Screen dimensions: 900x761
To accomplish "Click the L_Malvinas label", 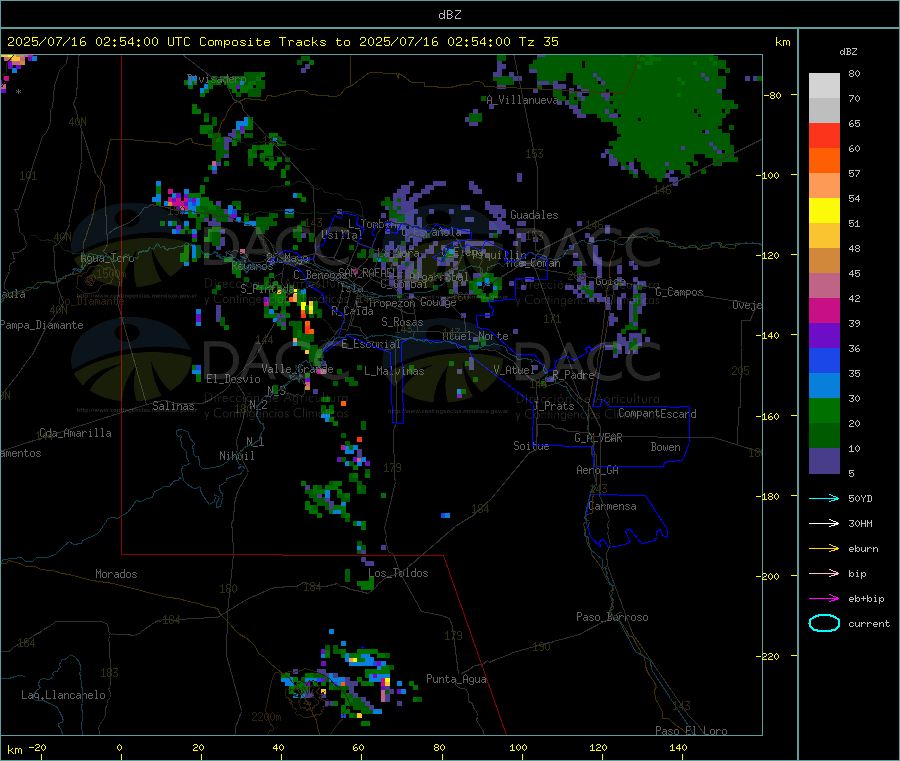I will [x=394, y=371].
